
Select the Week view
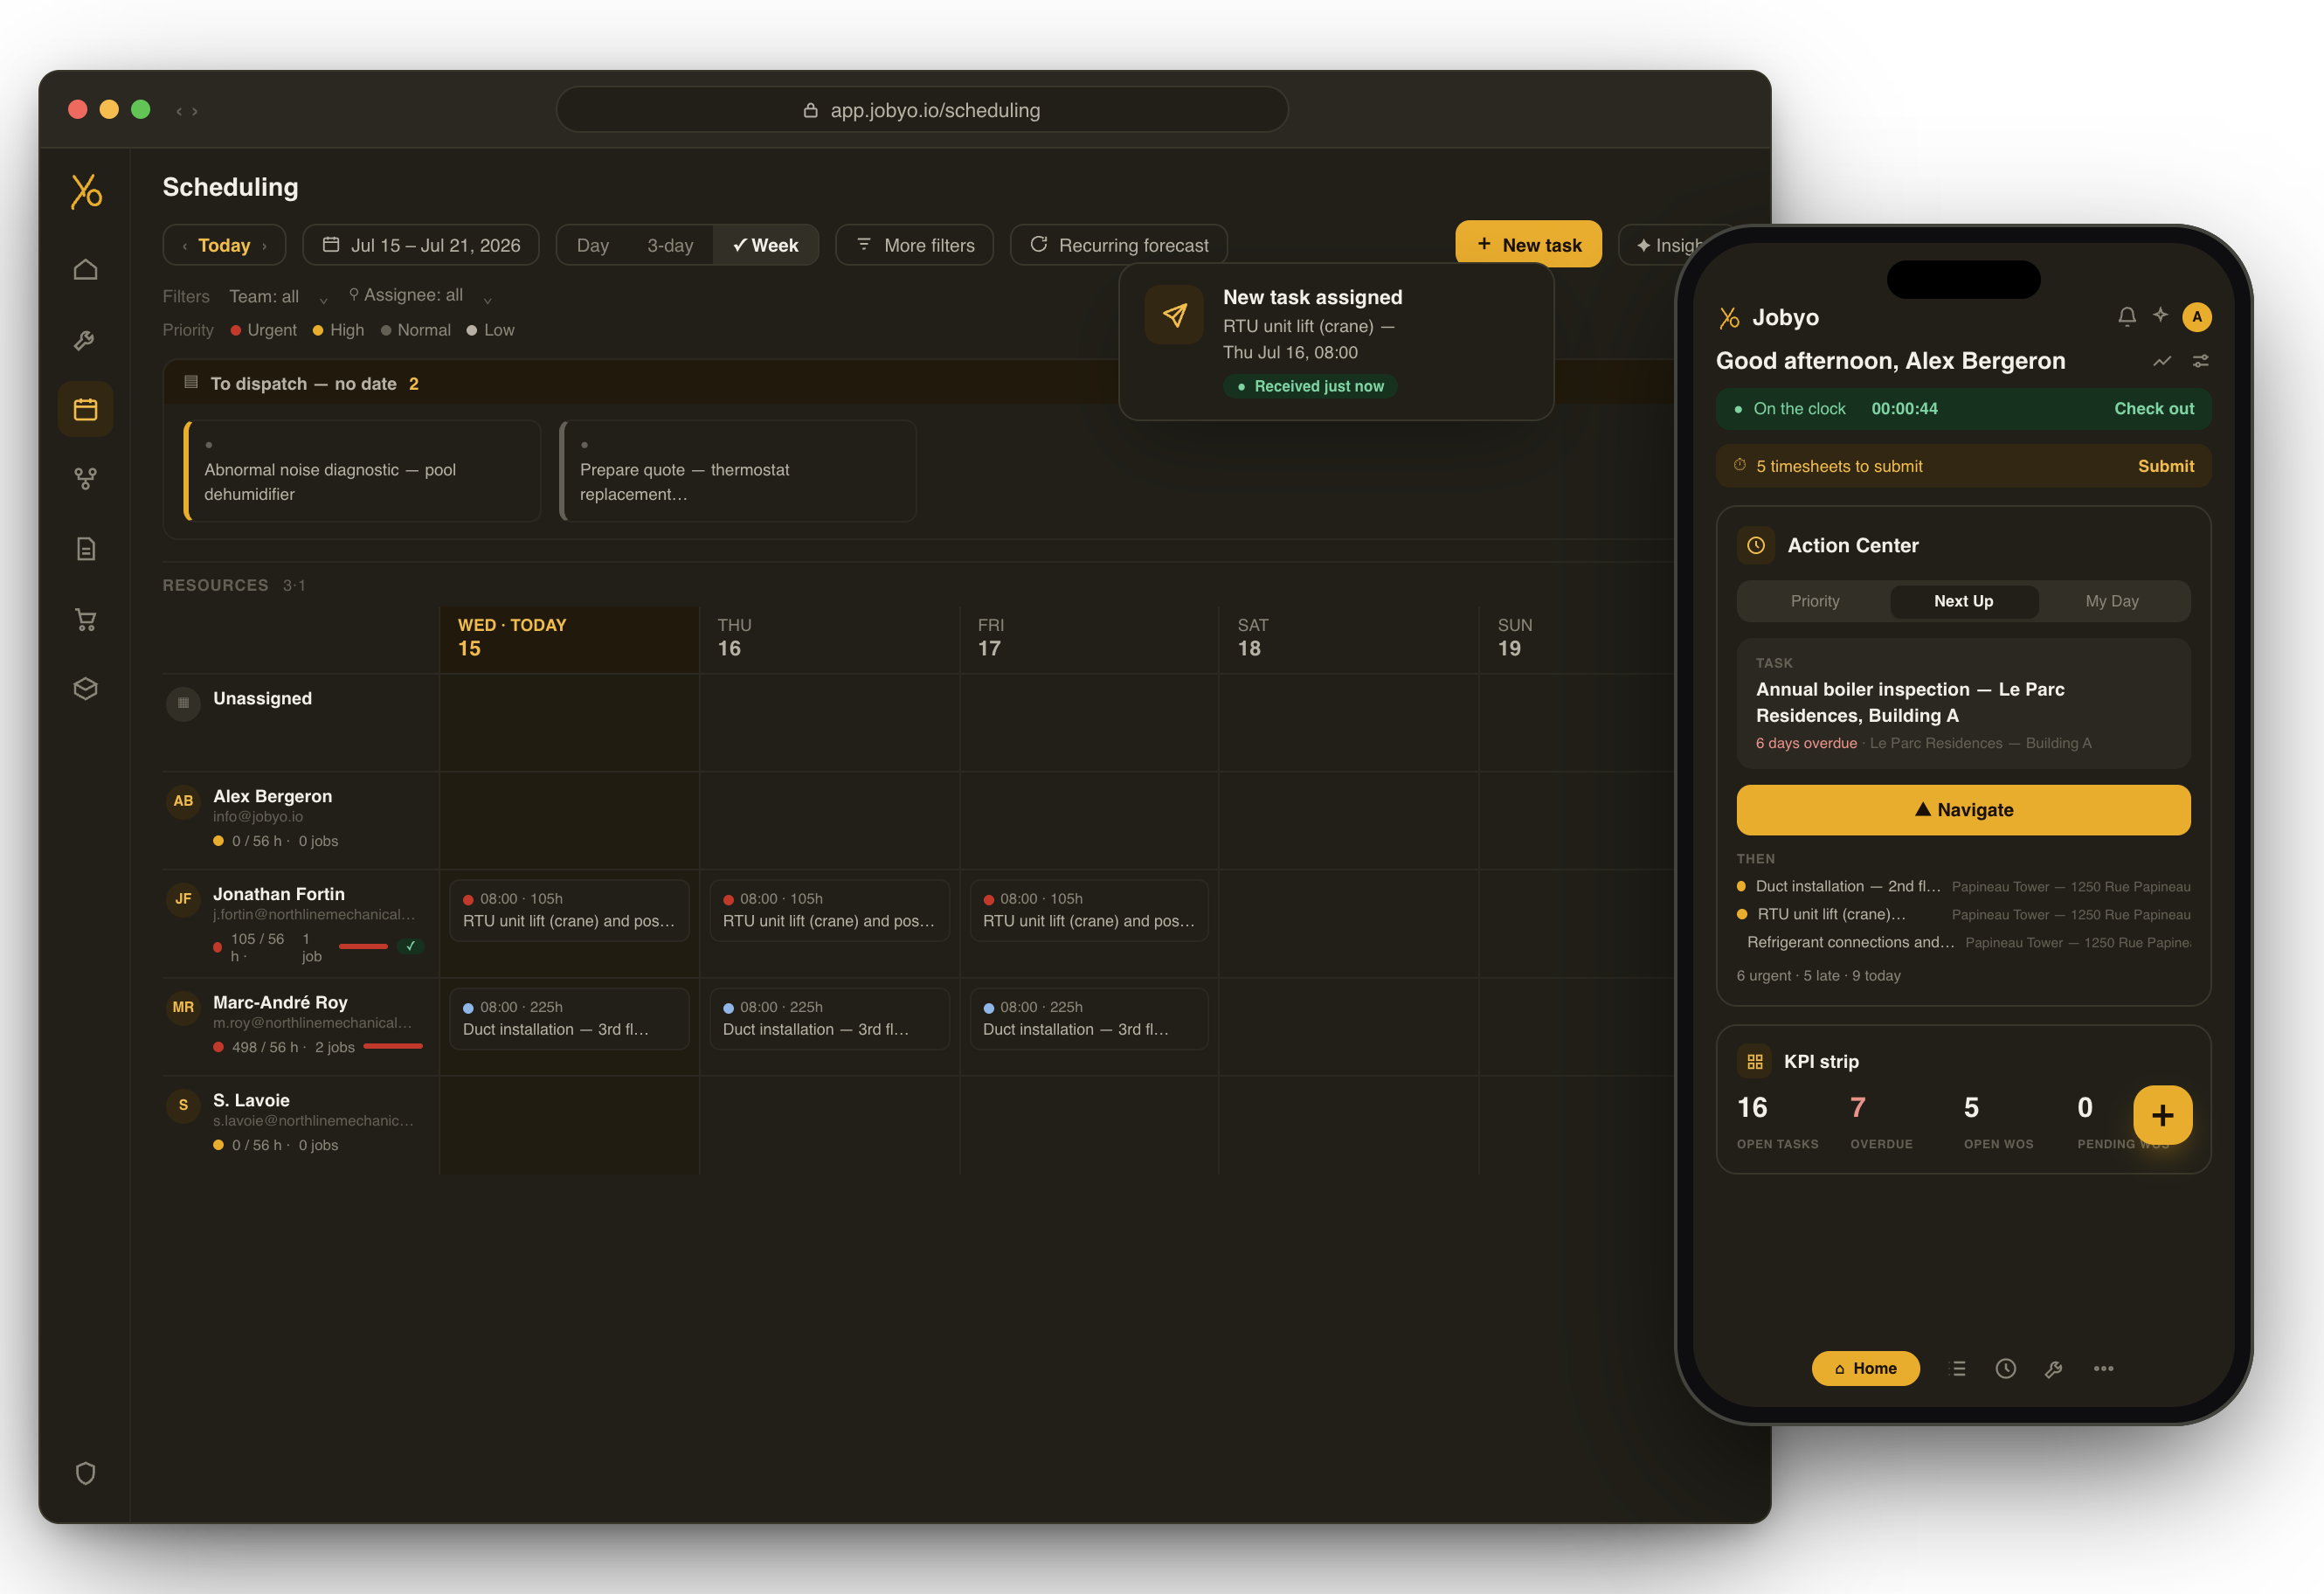coord(765,245)
